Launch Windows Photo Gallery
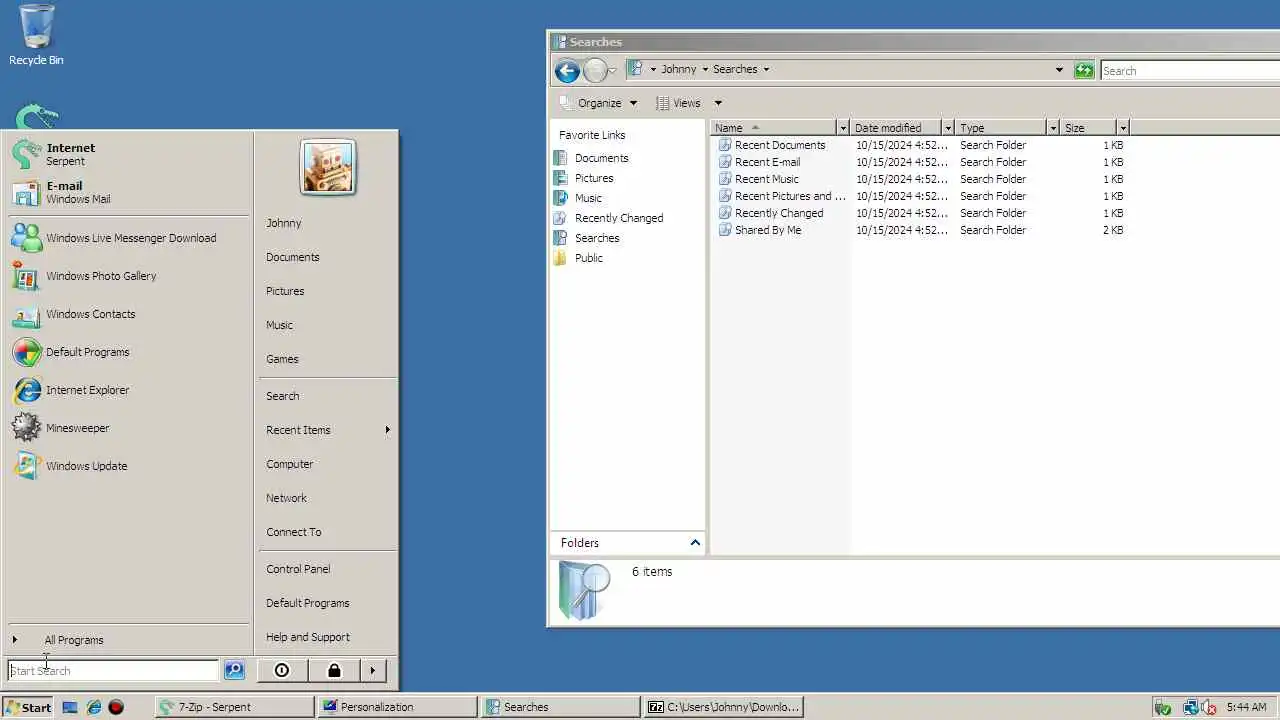The height and width of the screenshot is (720, 1280). pos(128,276)
